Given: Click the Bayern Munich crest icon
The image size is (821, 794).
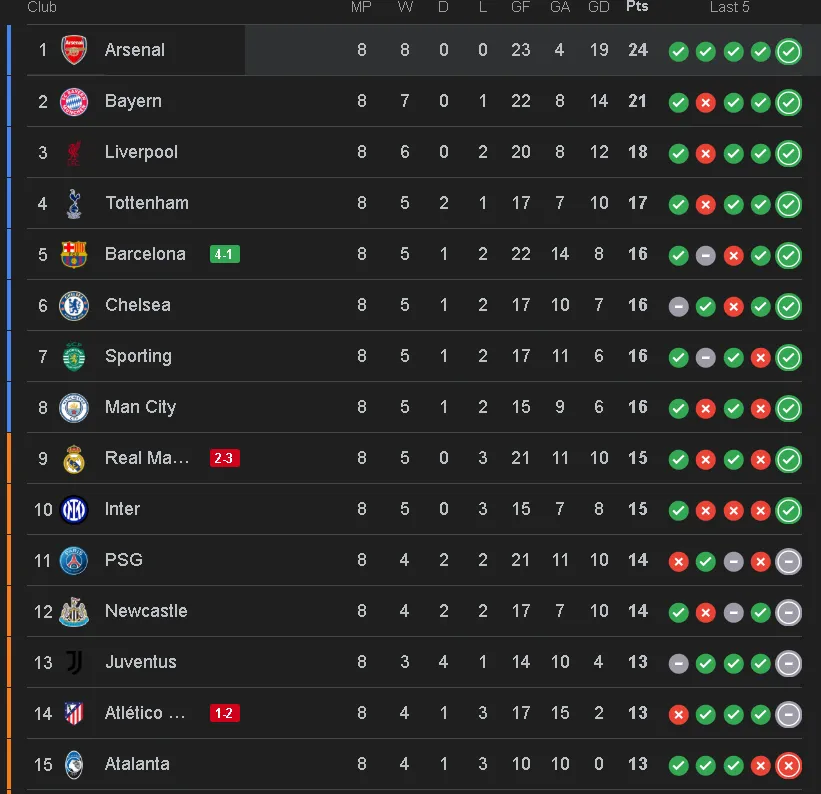Looking at the screenshot, I should 74,101.
